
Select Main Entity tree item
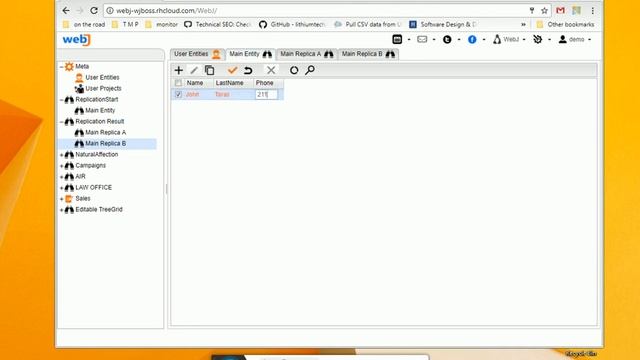point(100,110)
